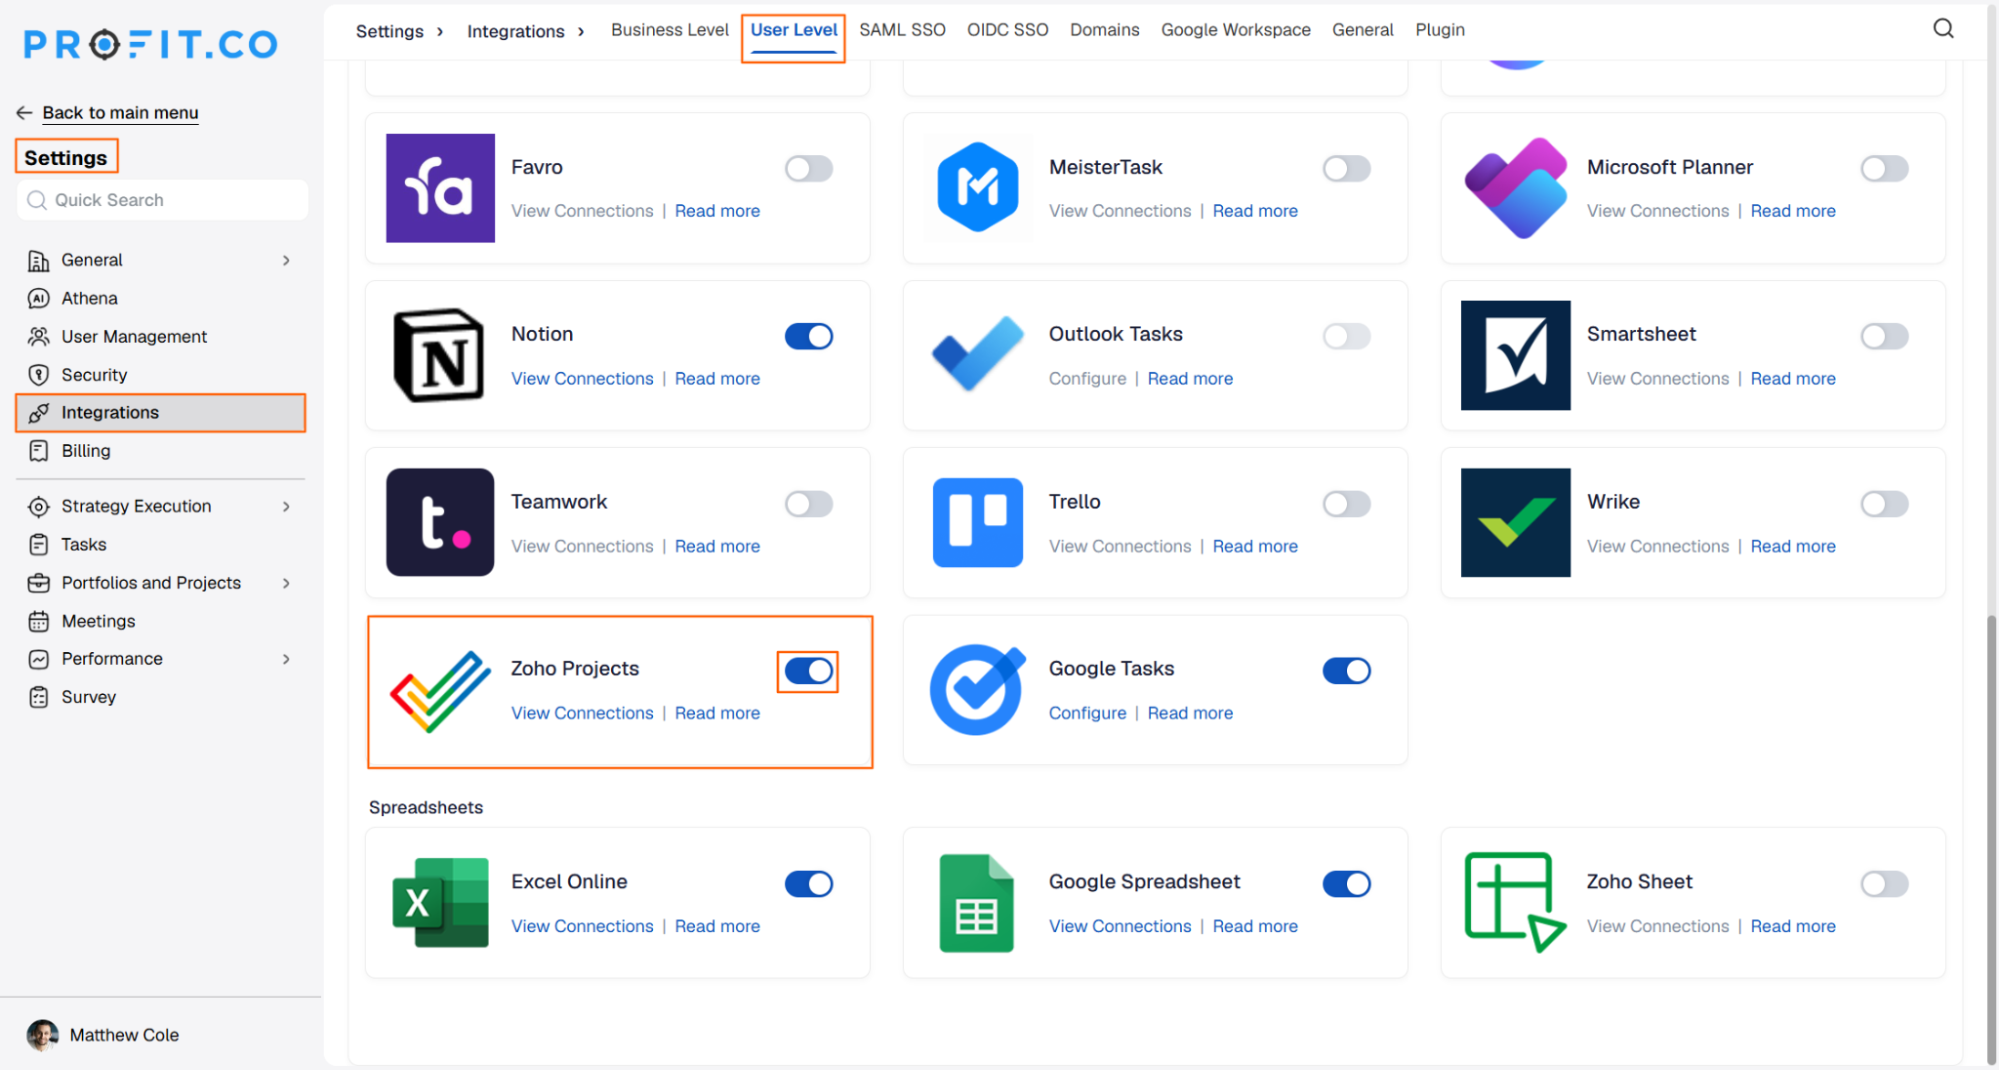Viewport: 1999px width, 1070px height.
Task: Click the Outlook Tasks checkmark icon
Action: [x=977, y=355]
